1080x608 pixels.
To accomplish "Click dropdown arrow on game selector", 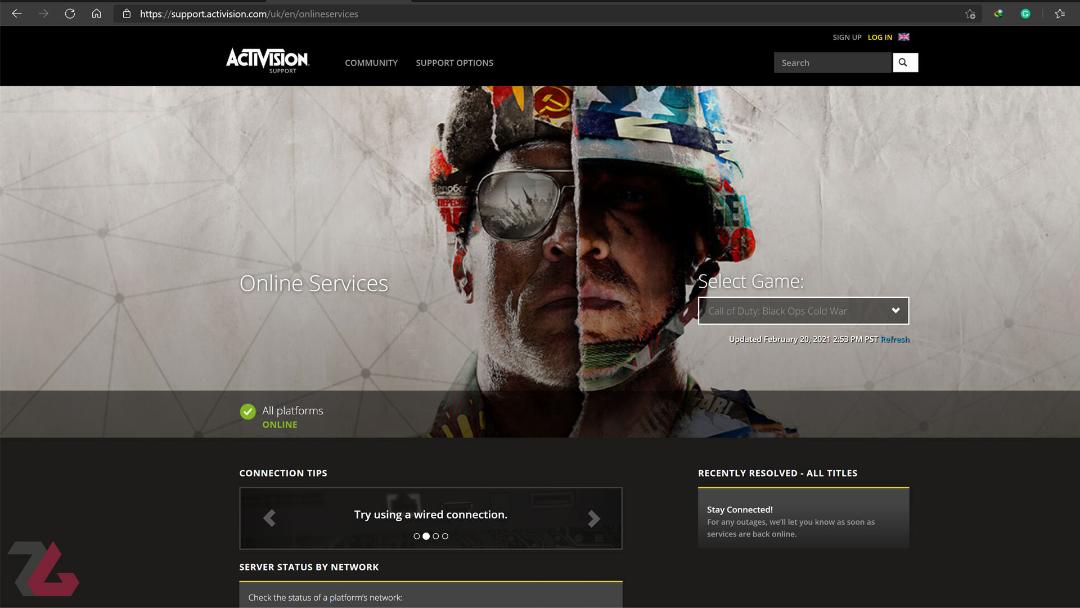I will 895,311.
